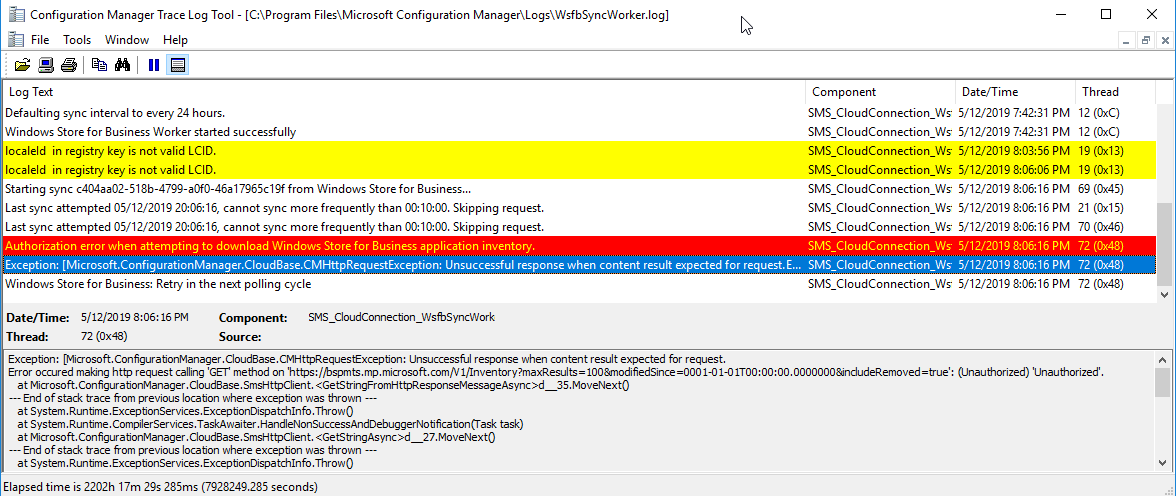The height and width of the screenshot is (496, 1176).
Task: Toggle the Show/Hide Details pane icon
Action: coord(178,65)
